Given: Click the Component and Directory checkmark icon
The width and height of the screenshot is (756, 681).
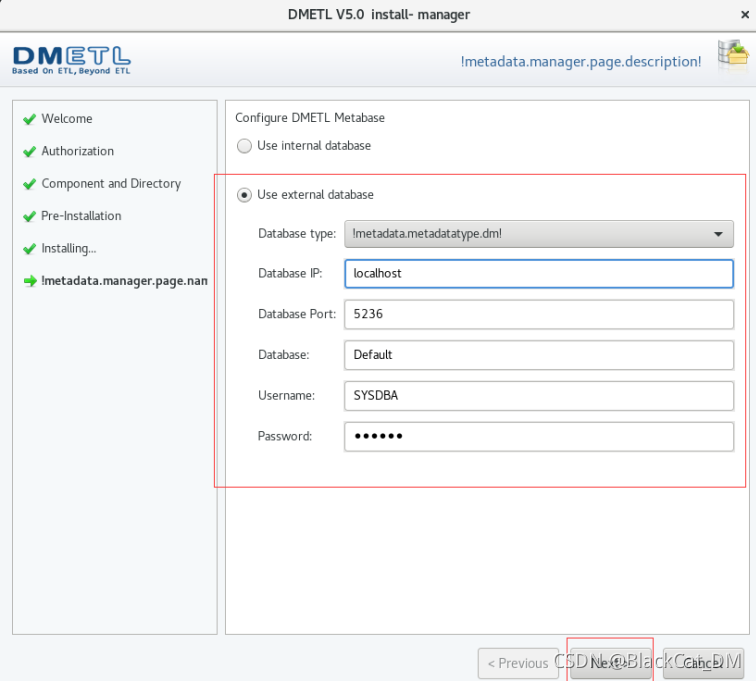Looking at the screenshot, I should pyautogui.click(x=29, y=184).
